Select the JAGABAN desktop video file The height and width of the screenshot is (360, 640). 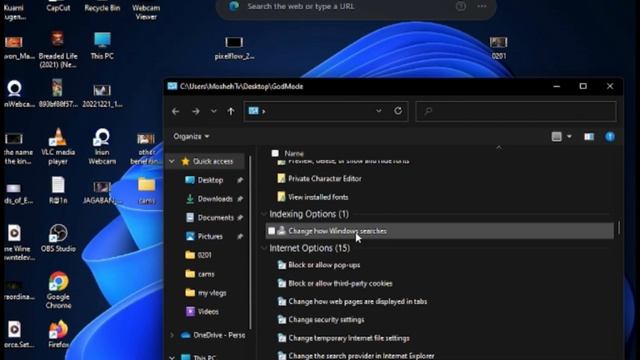(x=102, y=192)
